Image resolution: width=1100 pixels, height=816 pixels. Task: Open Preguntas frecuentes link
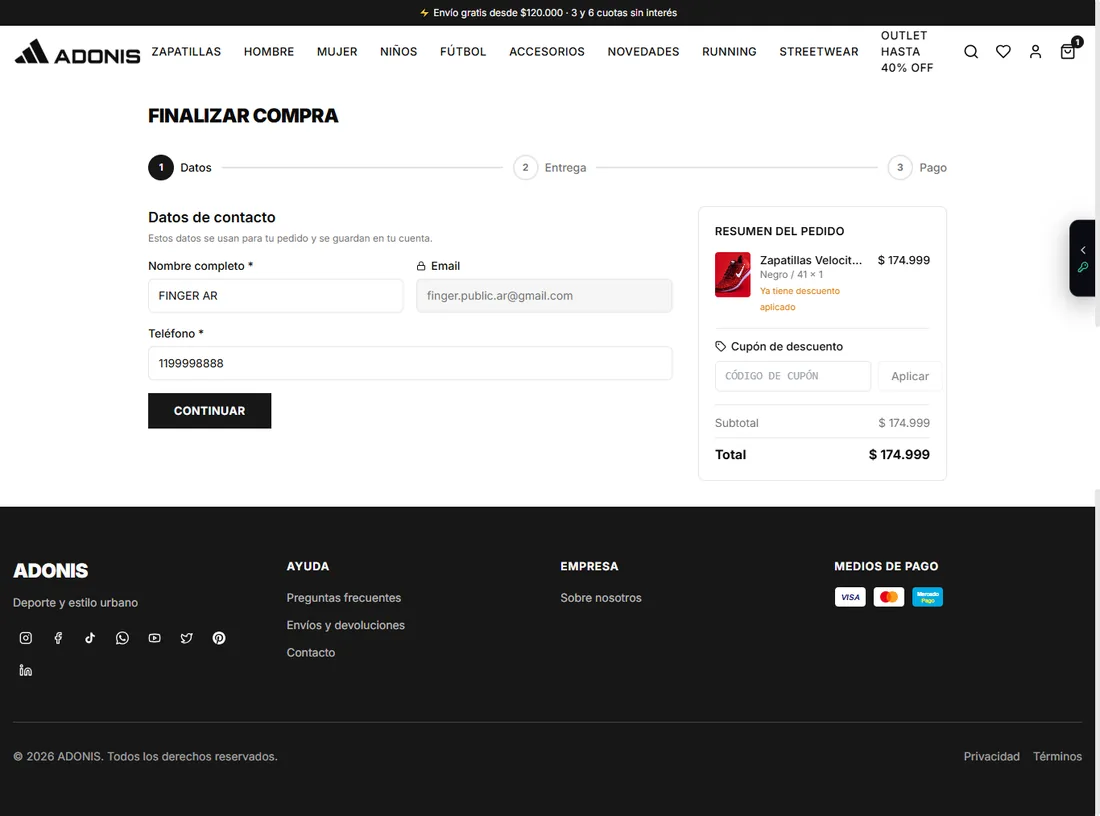coord(344,598)
